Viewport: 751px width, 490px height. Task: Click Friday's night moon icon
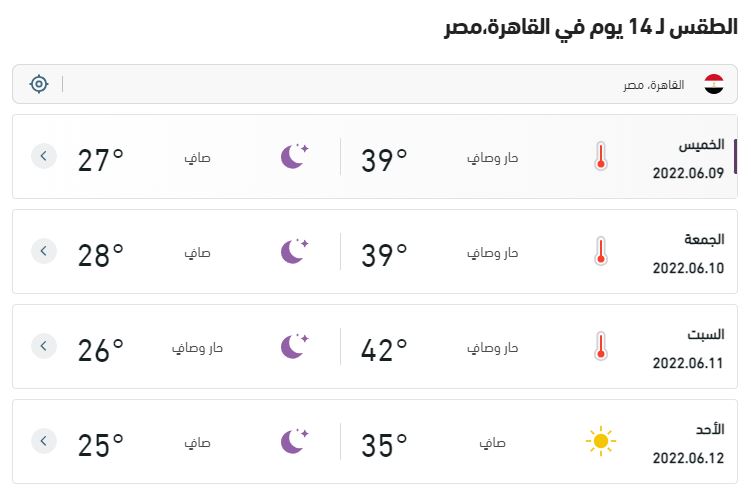tap(295, 251)
